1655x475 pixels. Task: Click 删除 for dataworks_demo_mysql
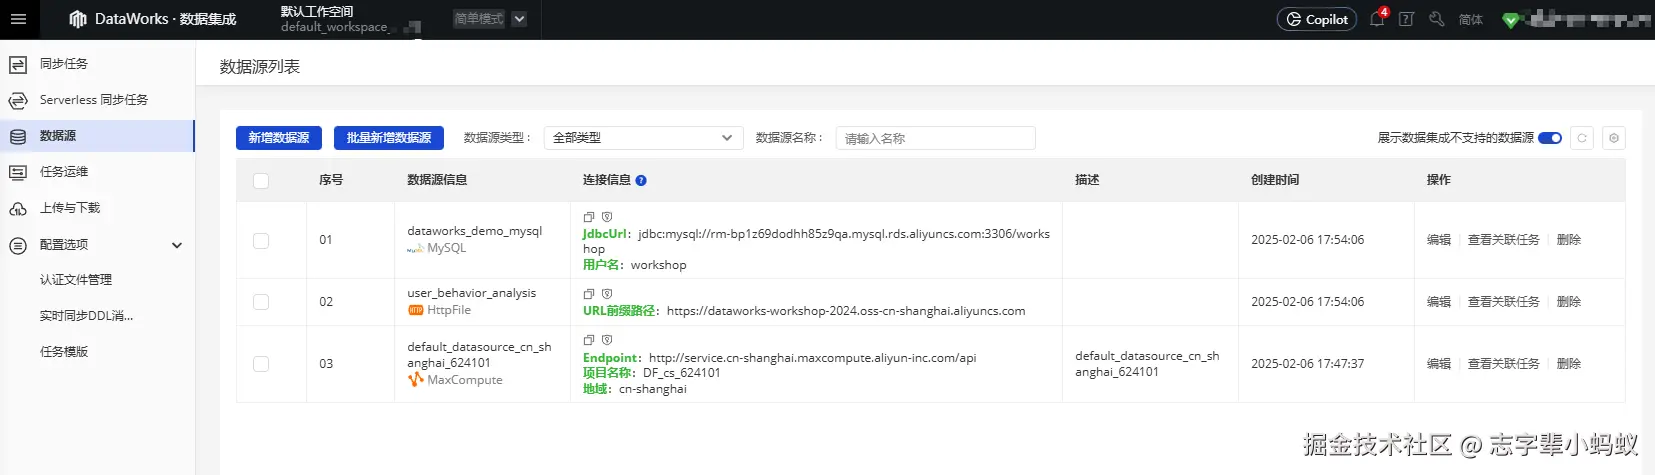coord(1569,240)
